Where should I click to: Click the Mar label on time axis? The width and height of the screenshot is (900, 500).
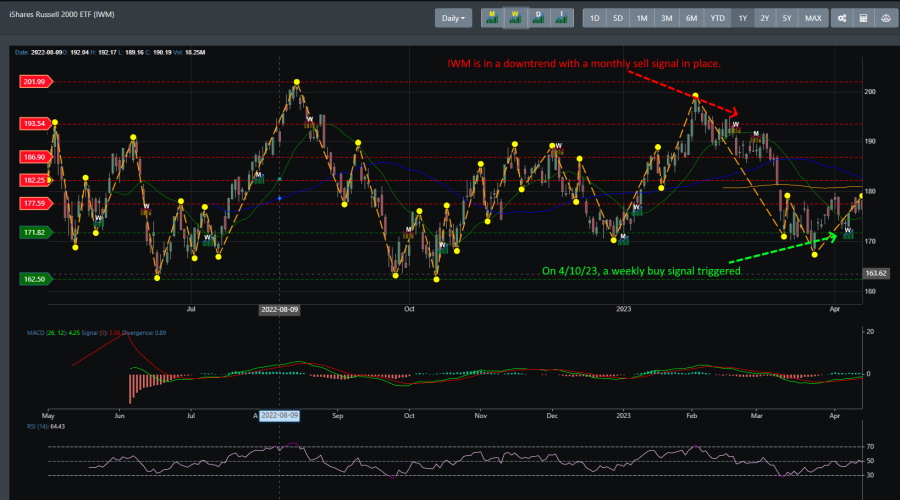pos(757,416)
